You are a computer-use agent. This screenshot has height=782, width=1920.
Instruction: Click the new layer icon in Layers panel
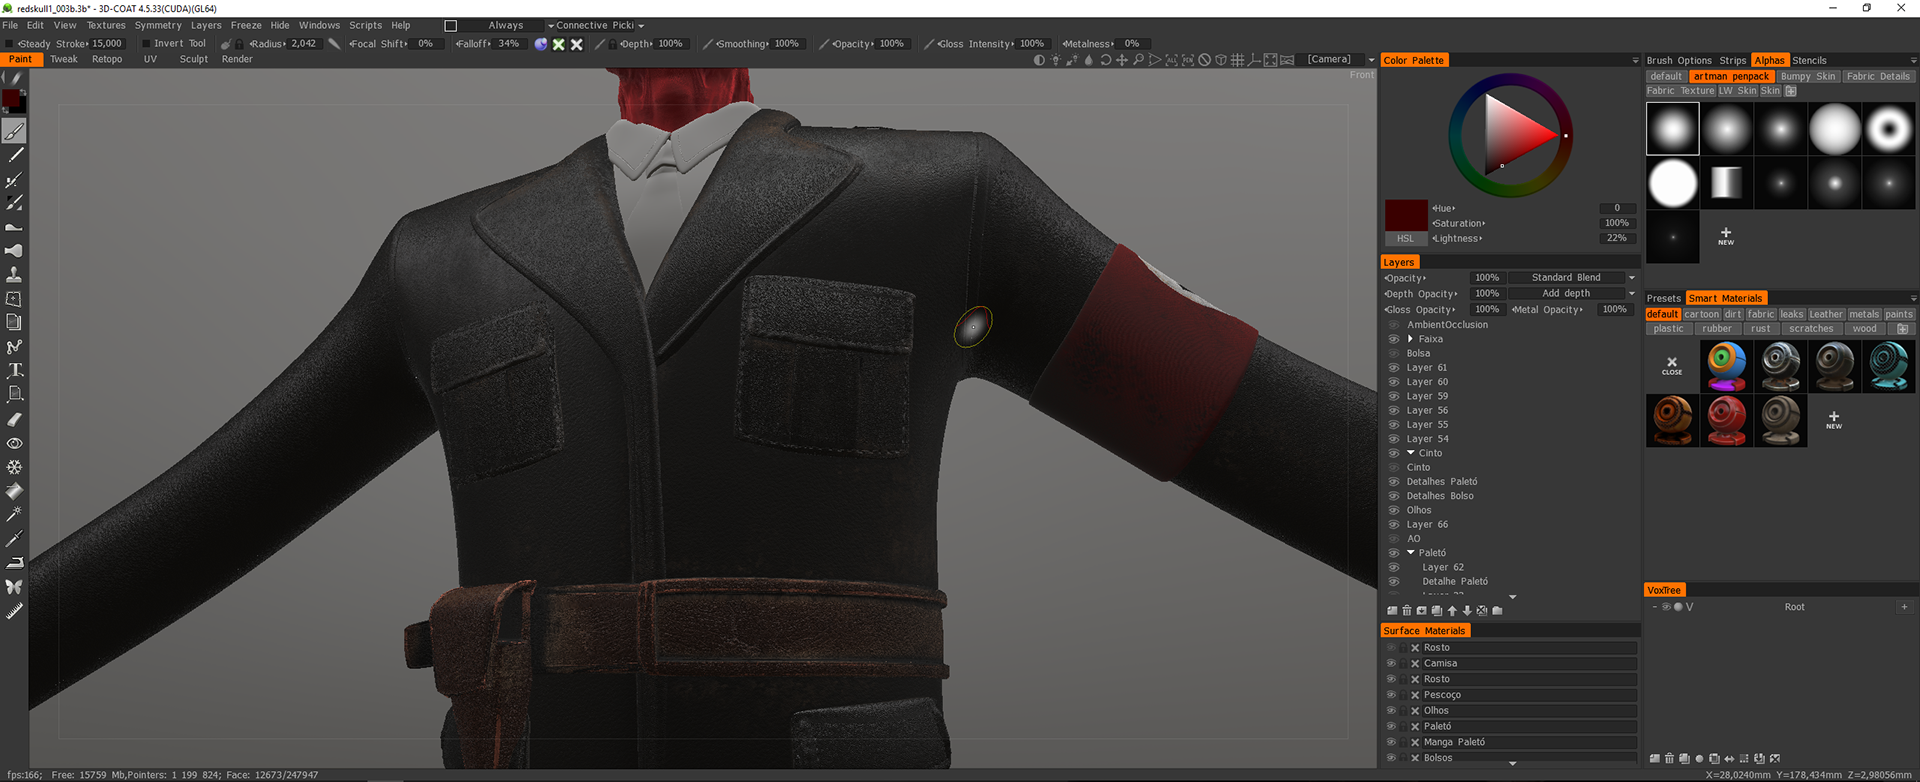1392,610
